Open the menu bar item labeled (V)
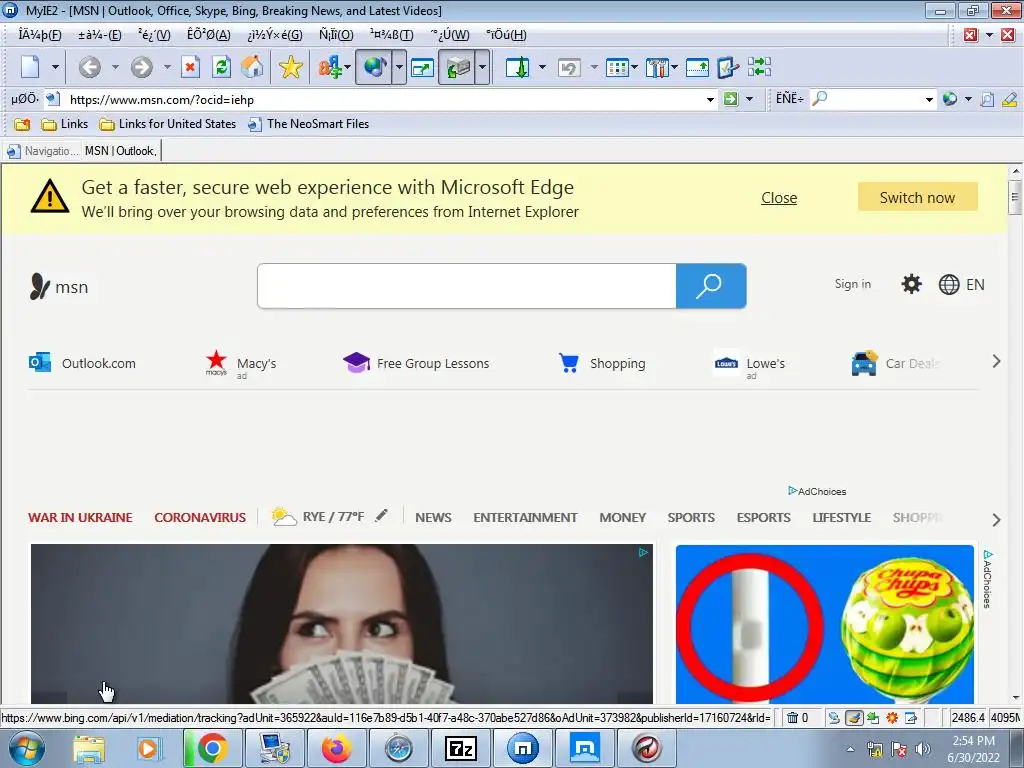1024x768 pixels. [154, 35]
